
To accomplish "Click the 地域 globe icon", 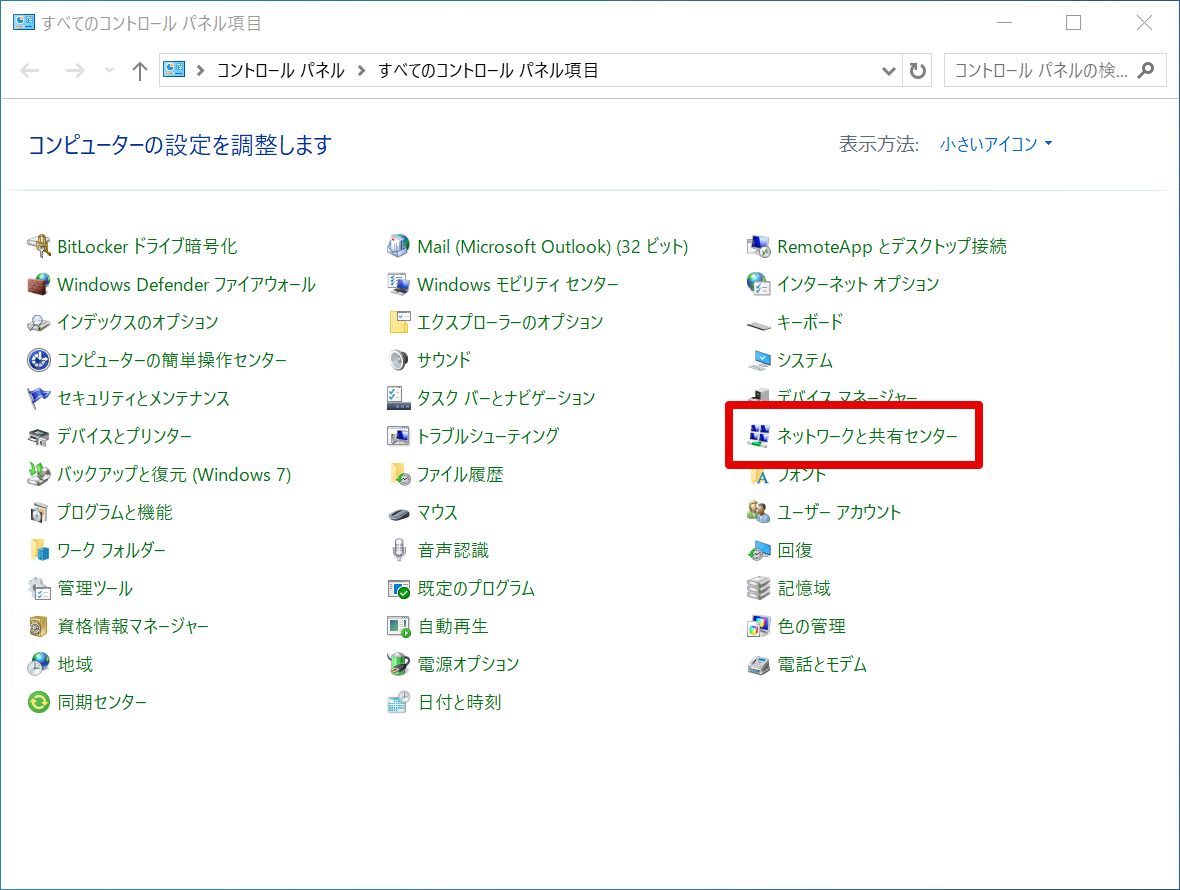I will [38, 664].
